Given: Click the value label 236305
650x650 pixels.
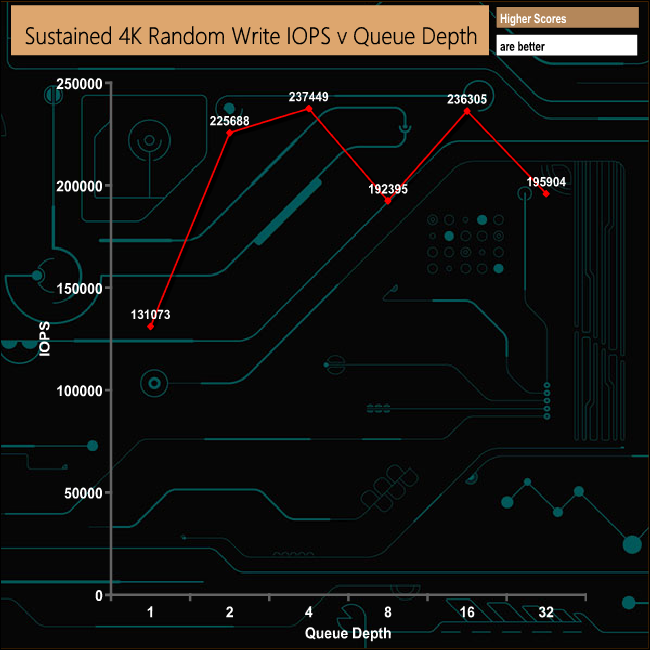Looking at the screenshot, I should pos(467,99).
